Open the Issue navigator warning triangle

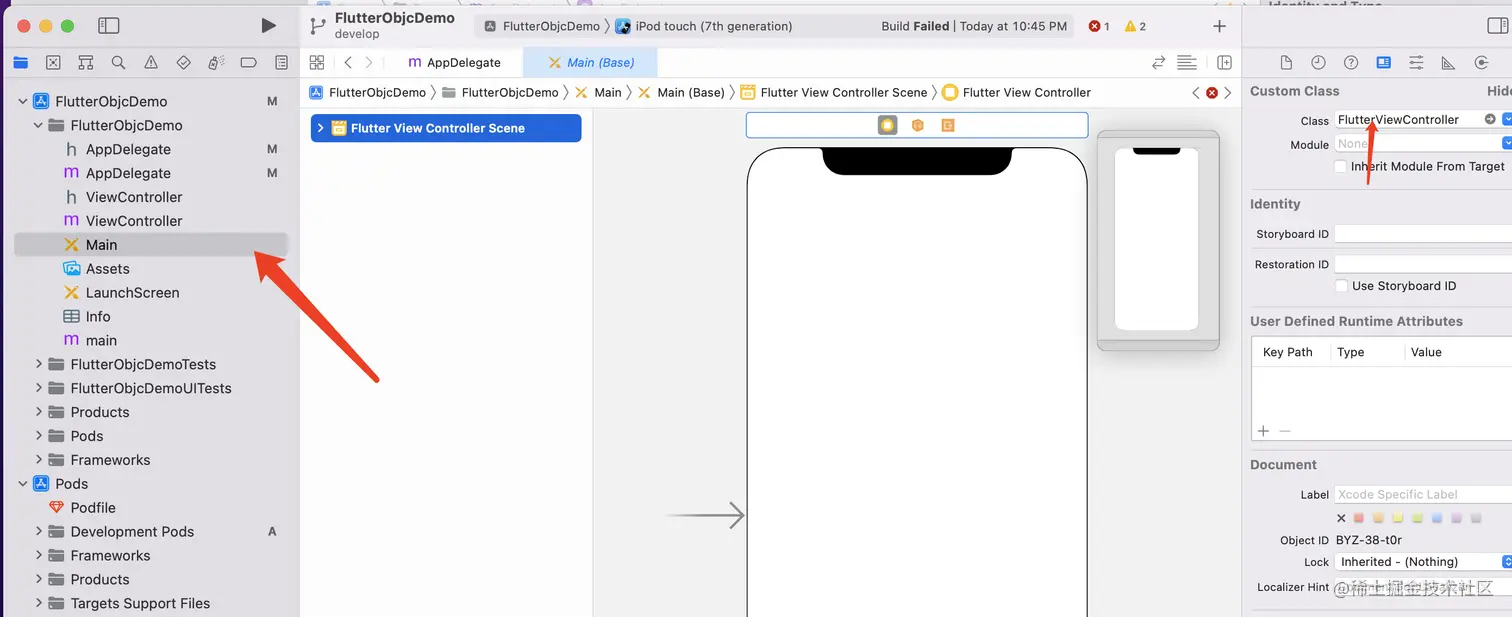tap(151, 62)
